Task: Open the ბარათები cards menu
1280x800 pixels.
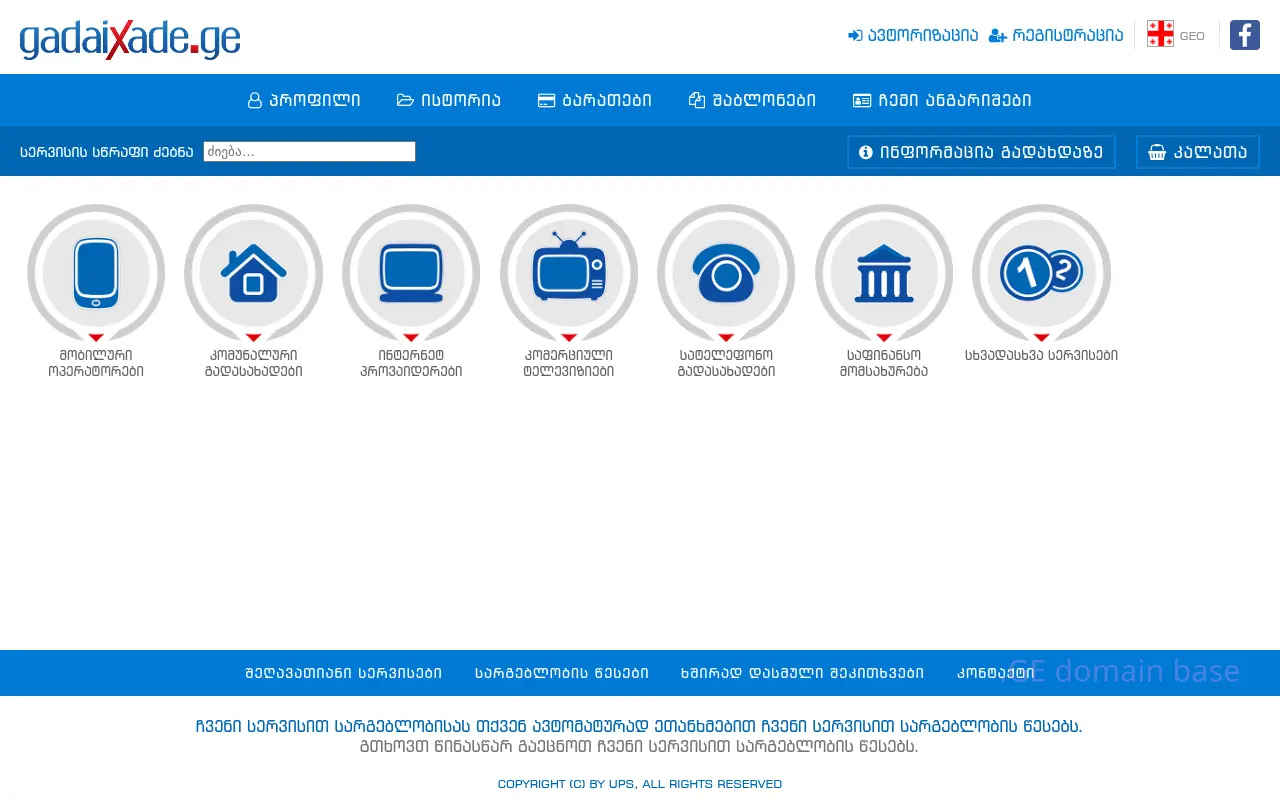Action: (x=595, y=100)
